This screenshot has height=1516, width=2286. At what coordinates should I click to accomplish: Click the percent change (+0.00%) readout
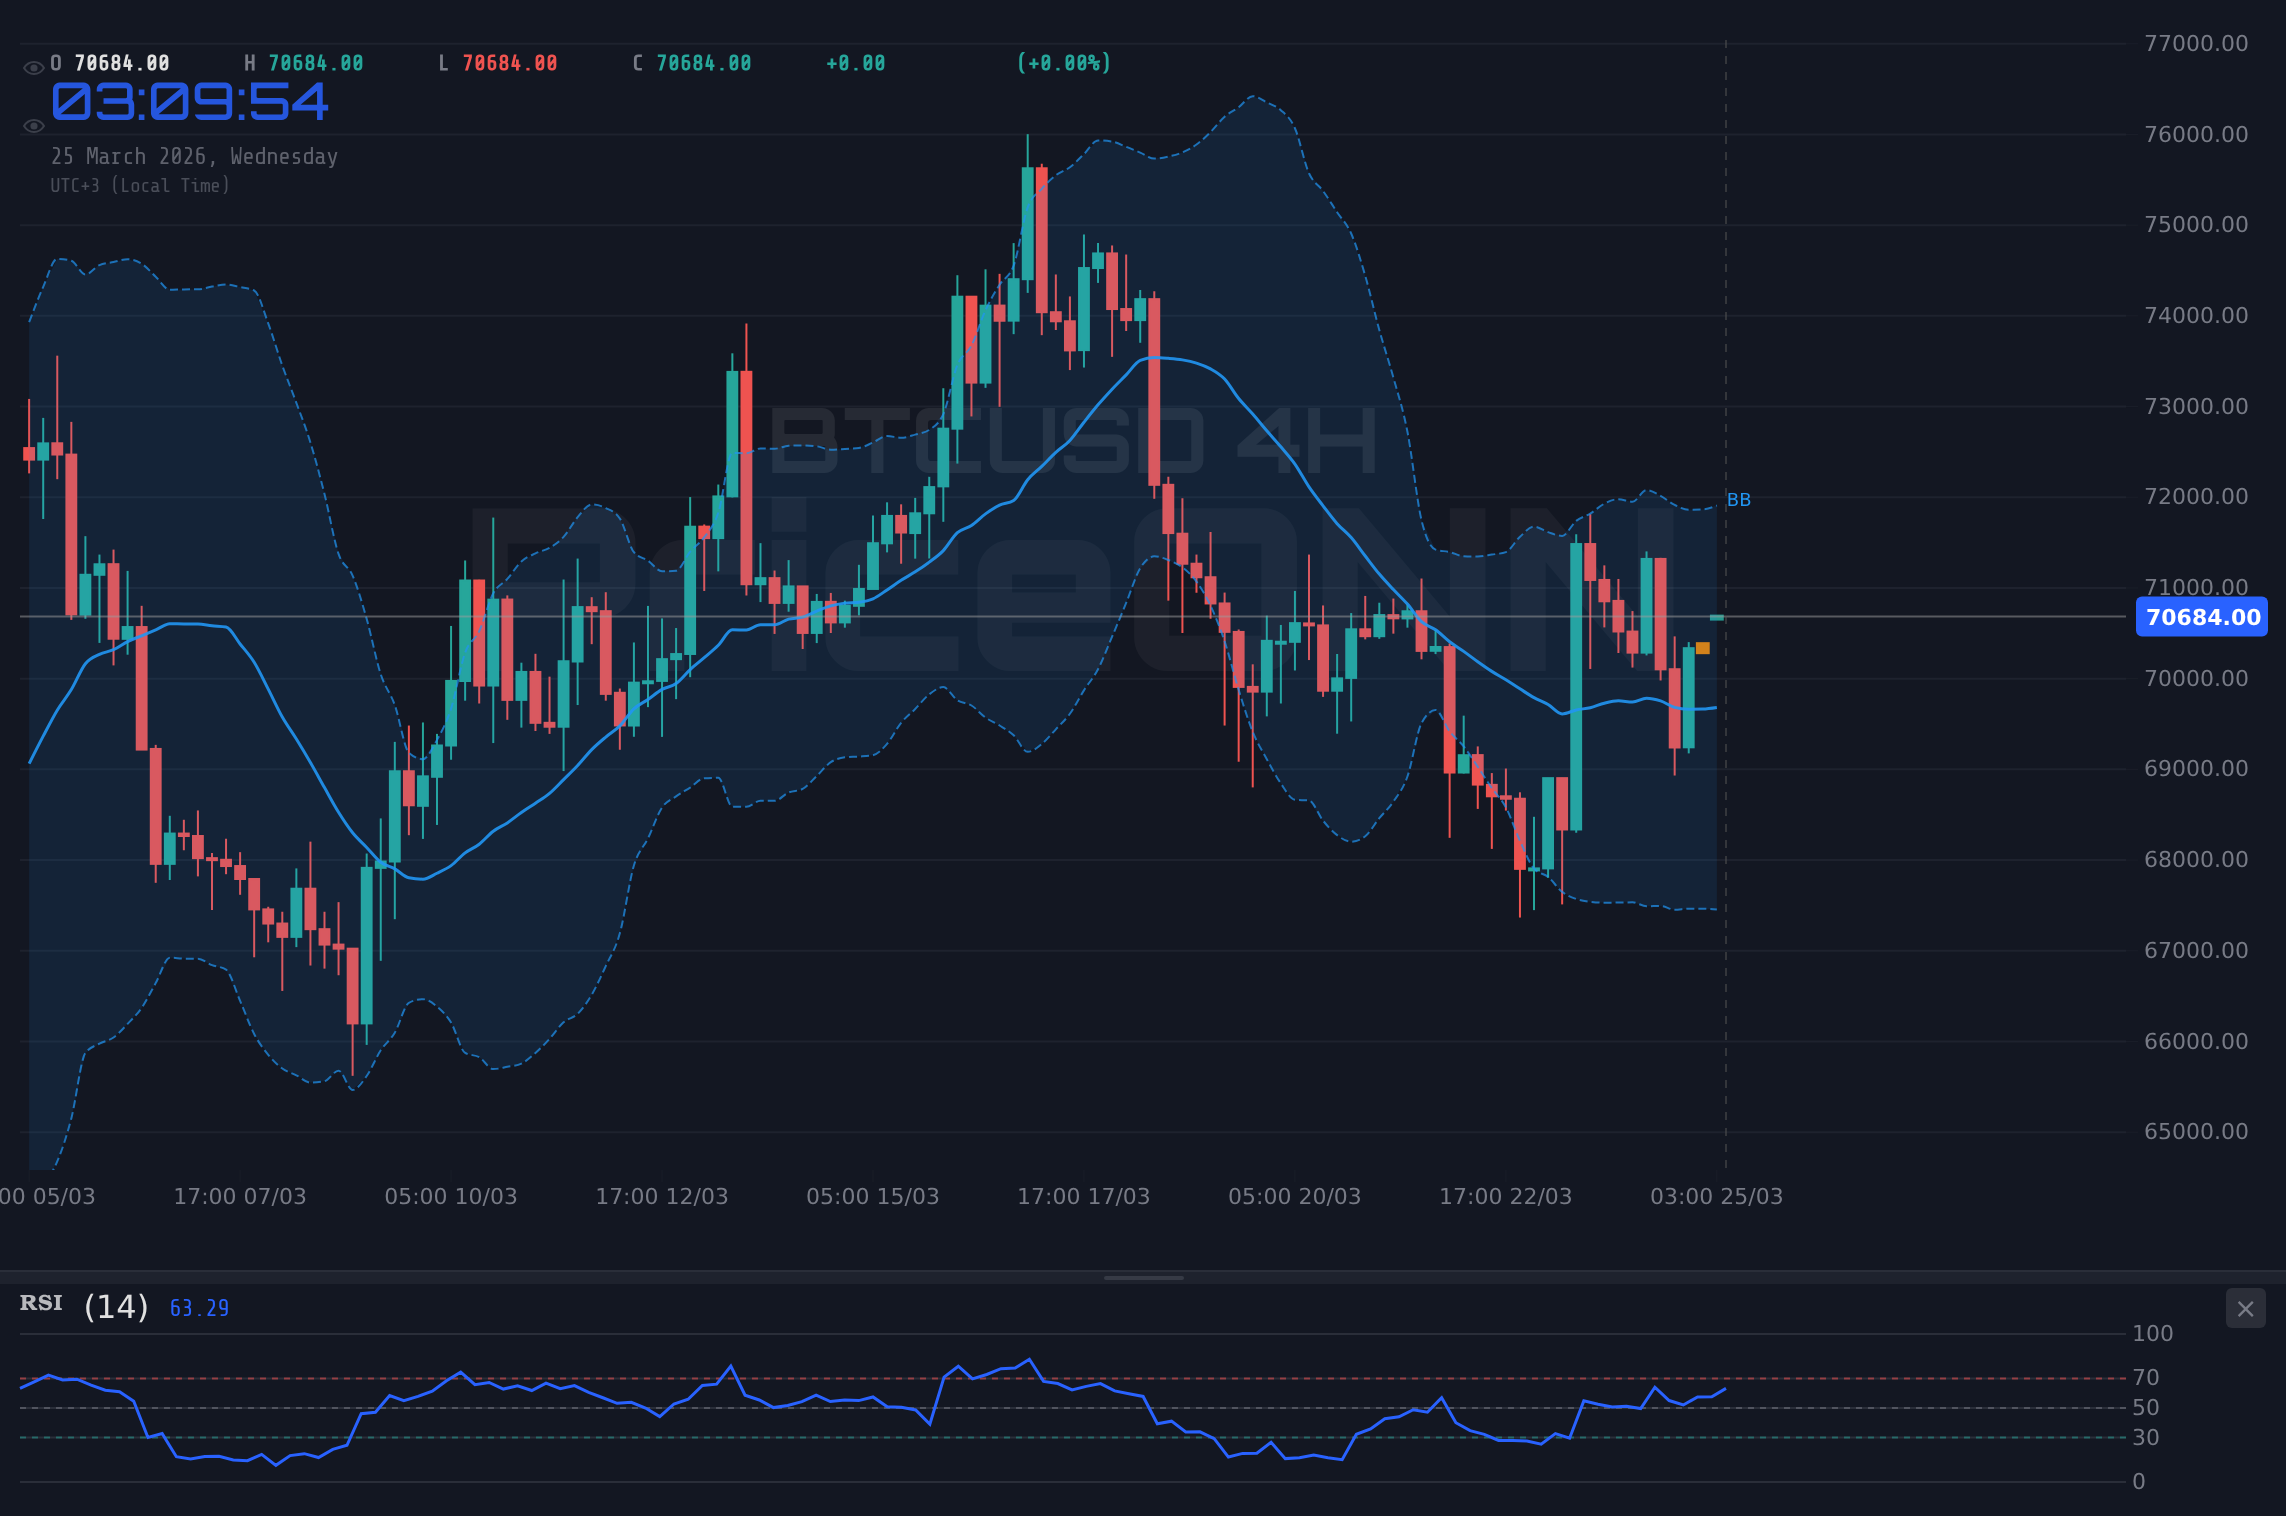point(1063,62)
